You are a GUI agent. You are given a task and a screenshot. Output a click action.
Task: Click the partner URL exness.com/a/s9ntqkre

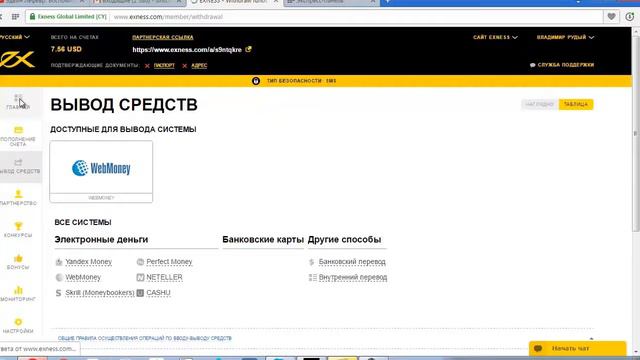pyautogui.click(x=187, y=50)
